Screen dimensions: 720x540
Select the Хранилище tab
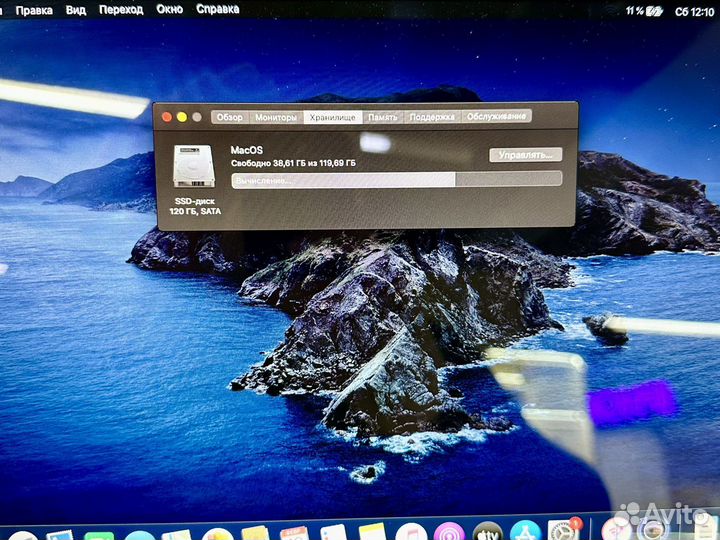[x=332, y=117]
